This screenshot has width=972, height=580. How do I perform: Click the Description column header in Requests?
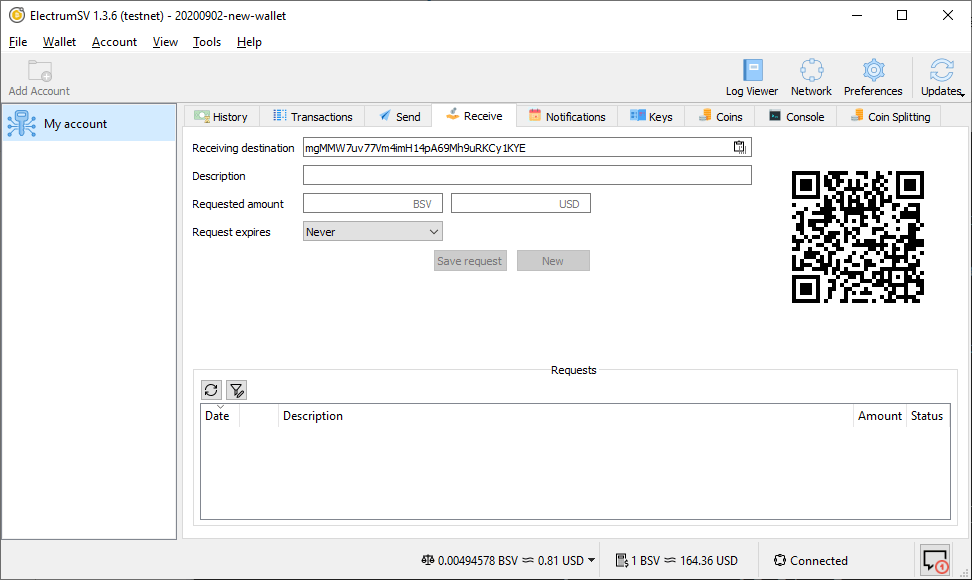tap(565, 416)
